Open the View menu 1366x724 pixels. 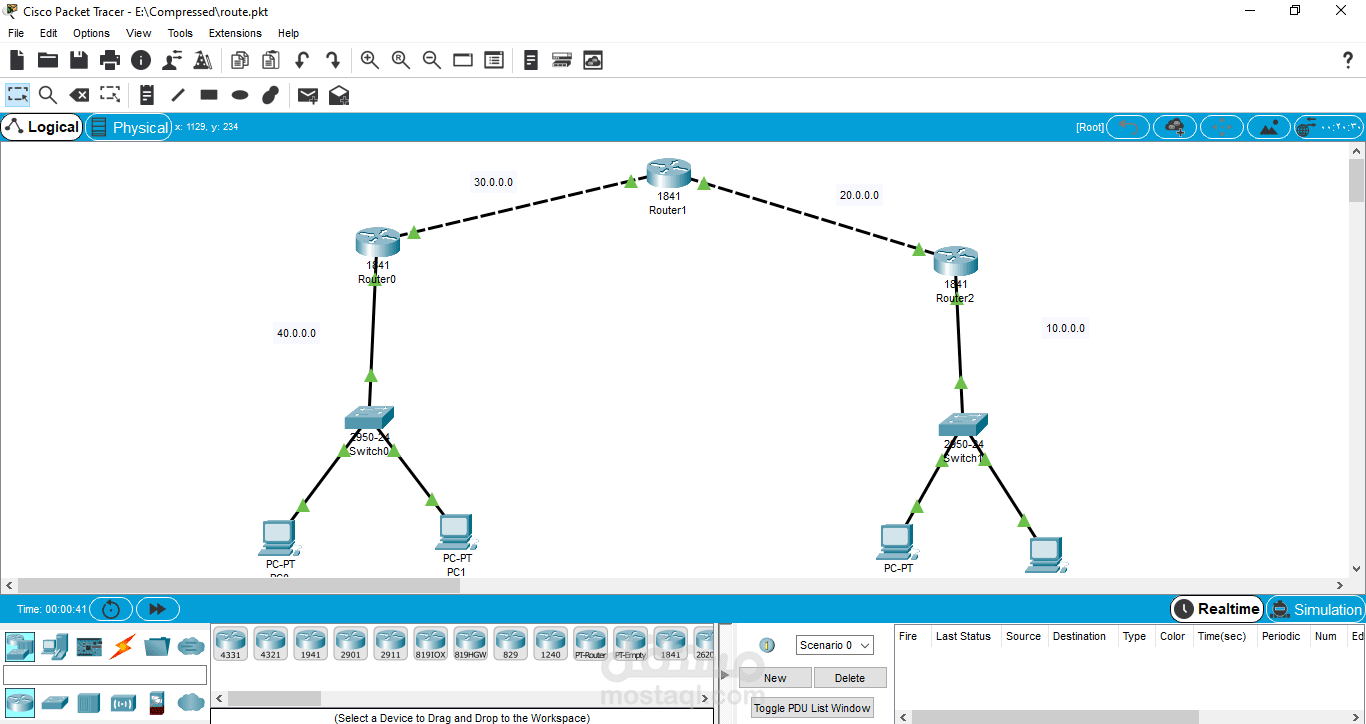pos(139,33)
